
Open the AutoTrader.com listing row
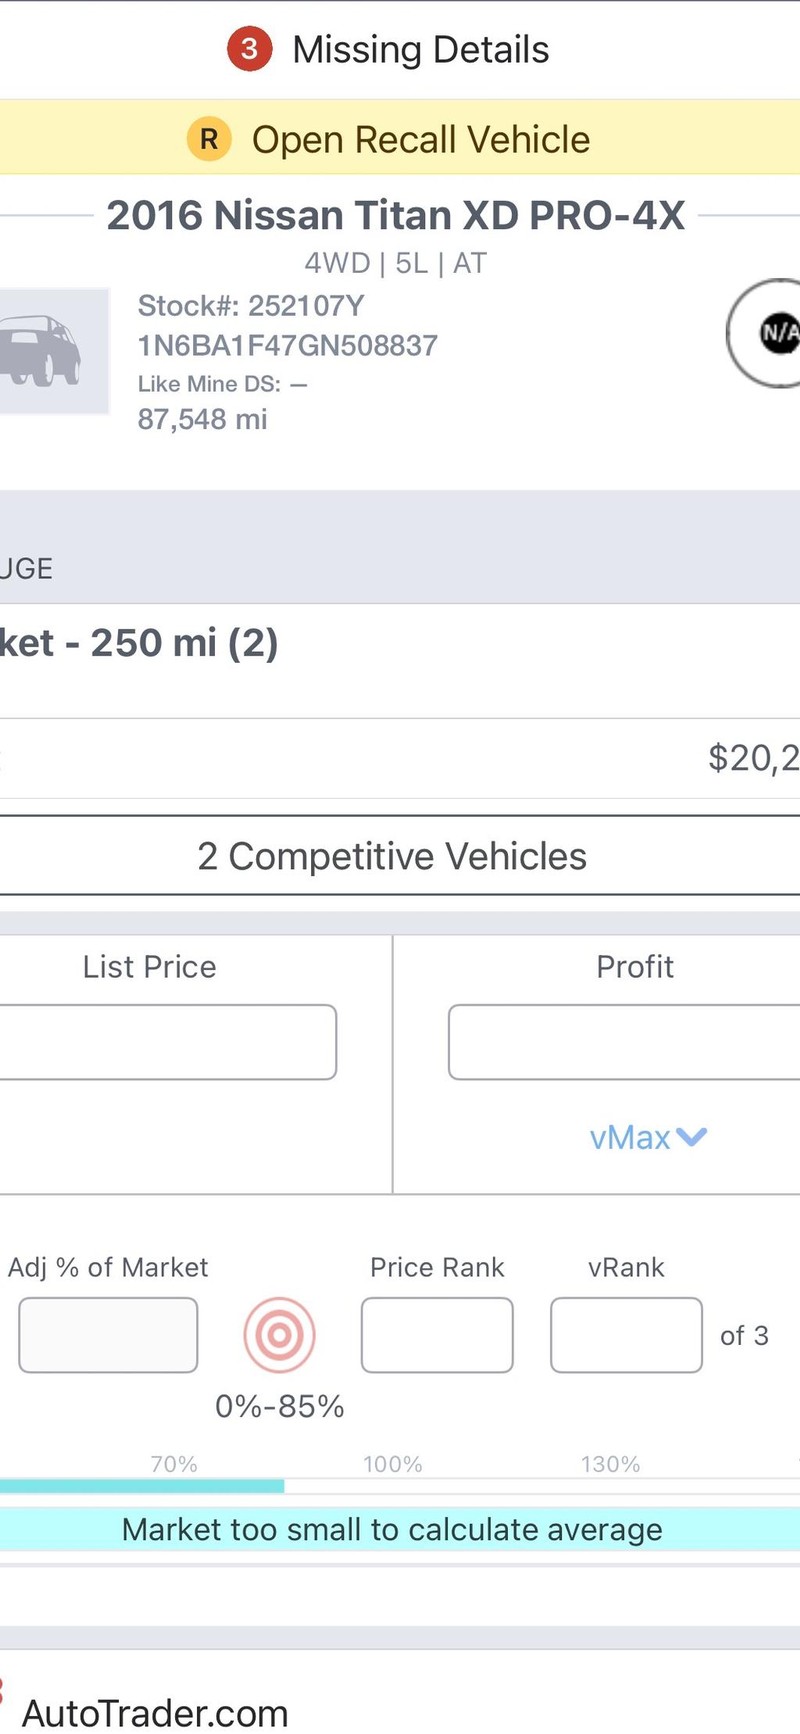point(155,1712)
